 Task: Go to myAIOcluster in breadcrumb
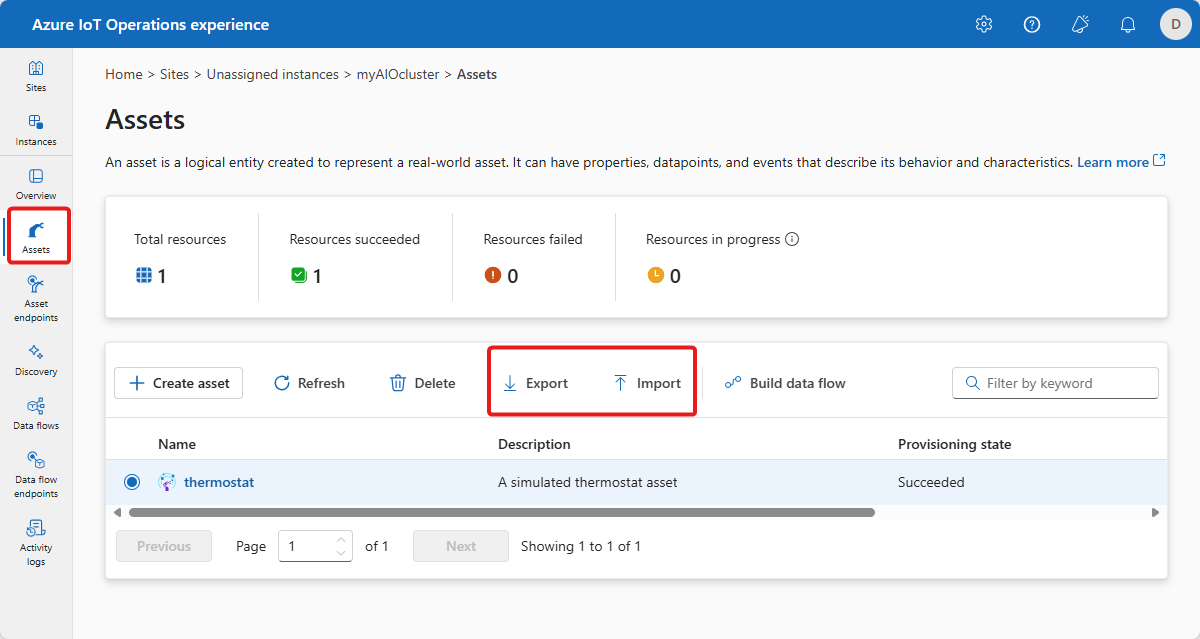398,75
